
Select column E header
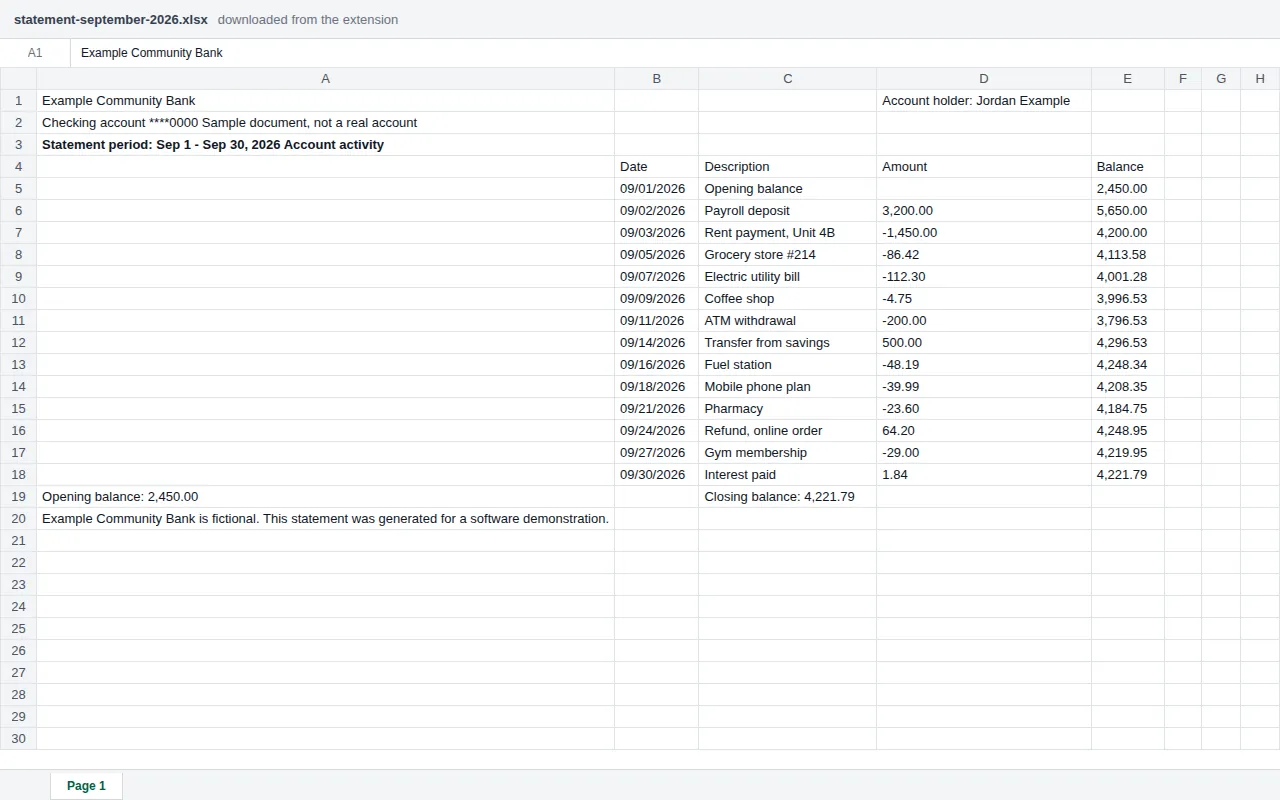(x=1128, y=79)
